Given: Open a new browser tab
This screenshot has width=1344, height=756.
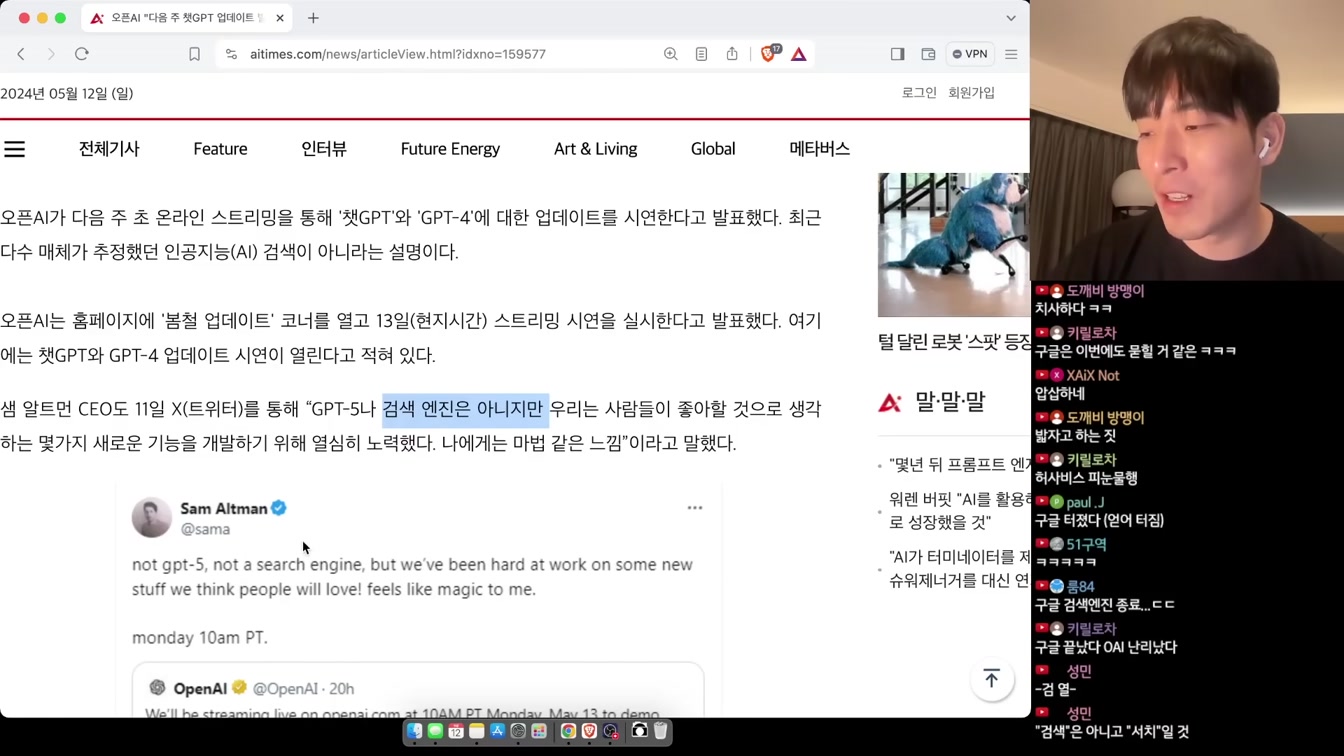Looking at the screenshot, I should pos(313,18).
